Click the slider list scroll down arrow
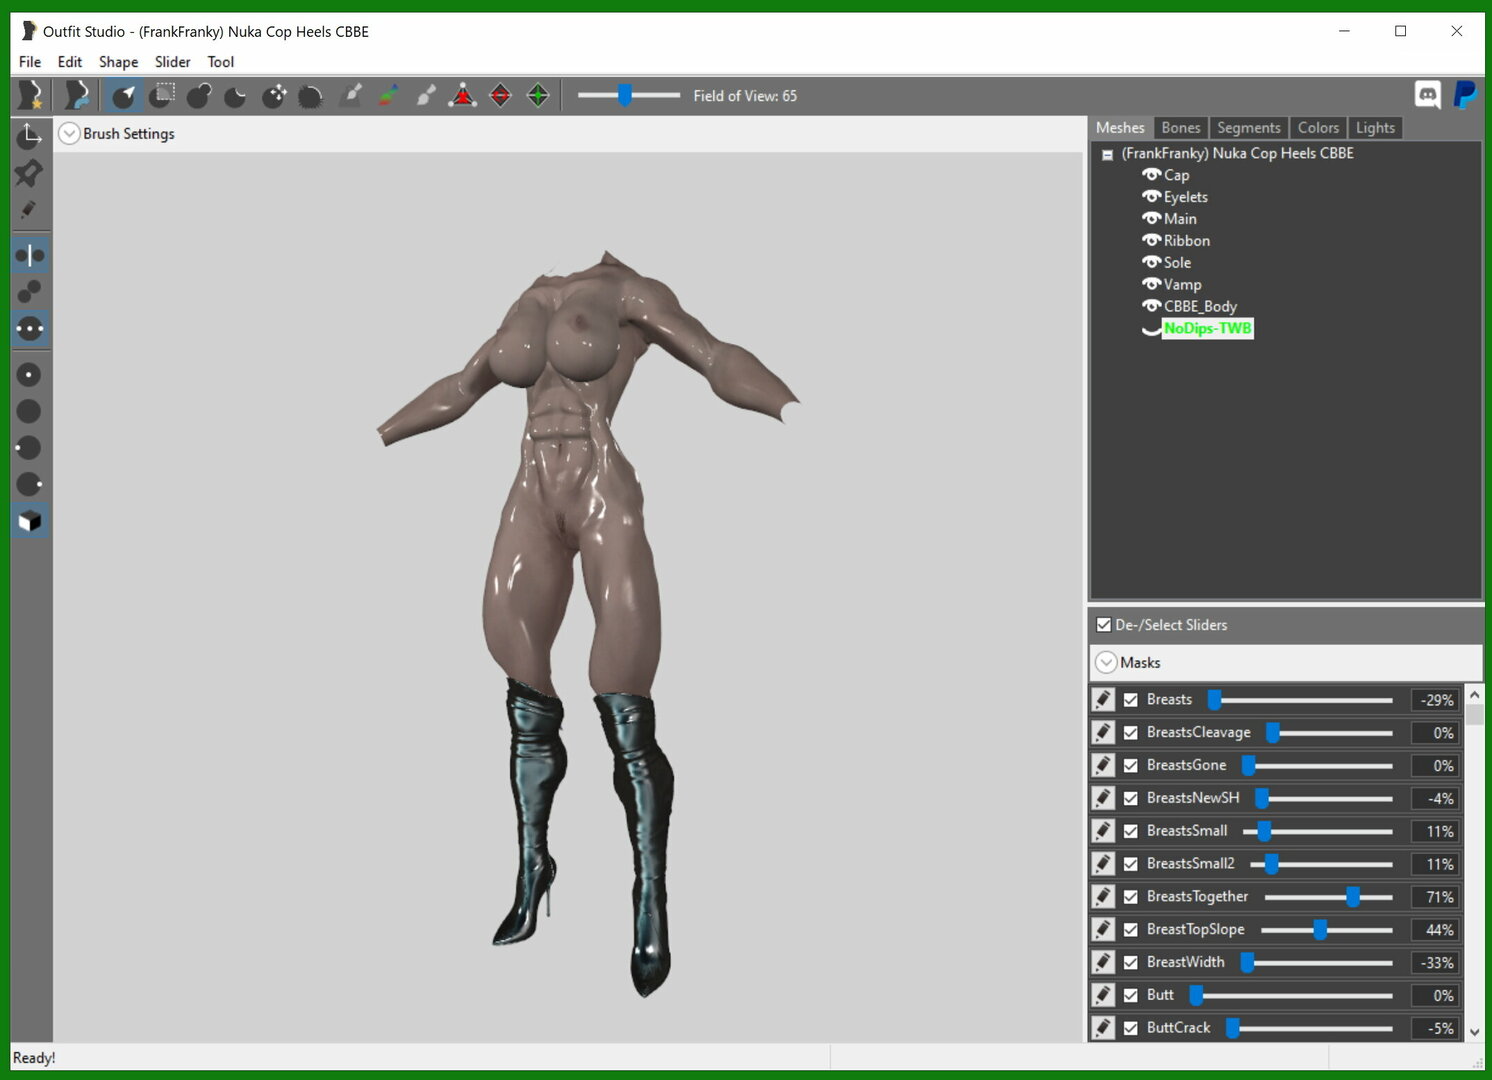 (x=1474, y=1031)
